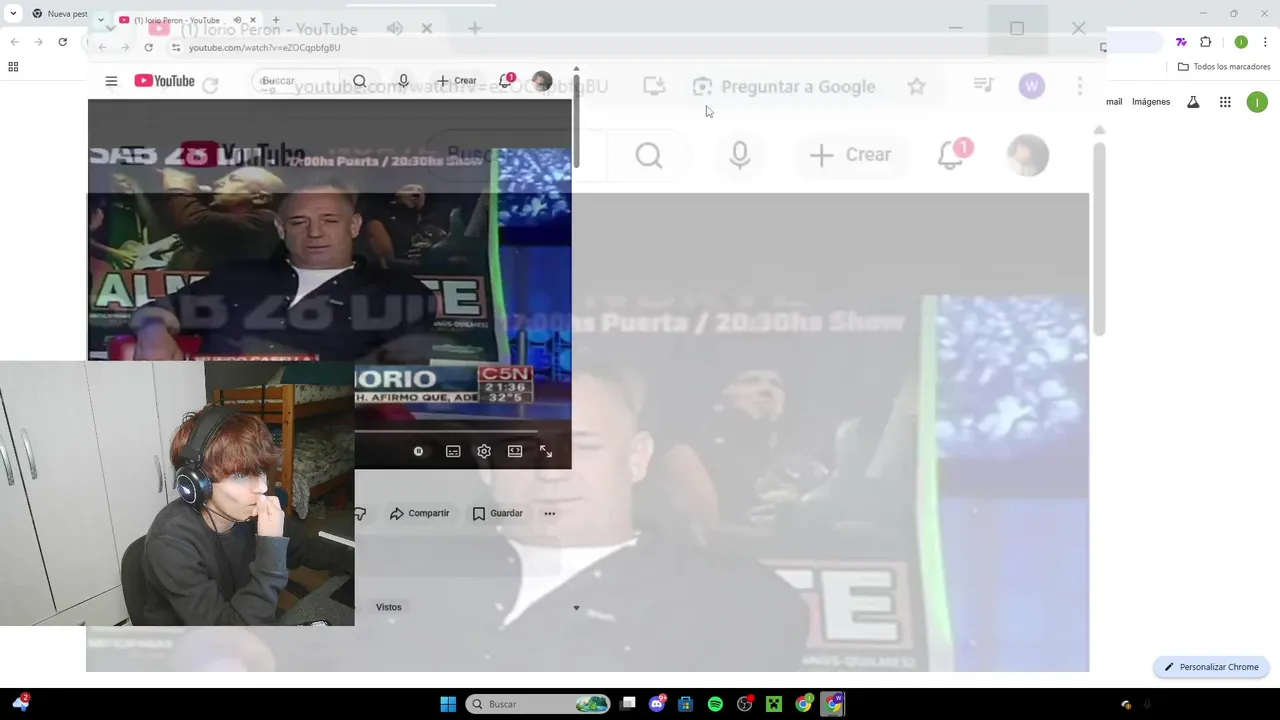The width and height of the screenshot is (1280, 720).
Task: Click the youtube.com address bar URL
Action: tap(264, 47)
